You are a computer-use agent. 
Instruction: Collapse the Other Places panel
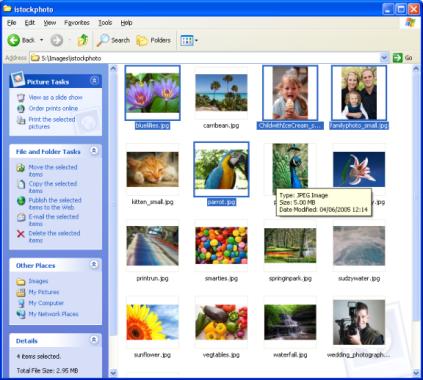point(94,265)
